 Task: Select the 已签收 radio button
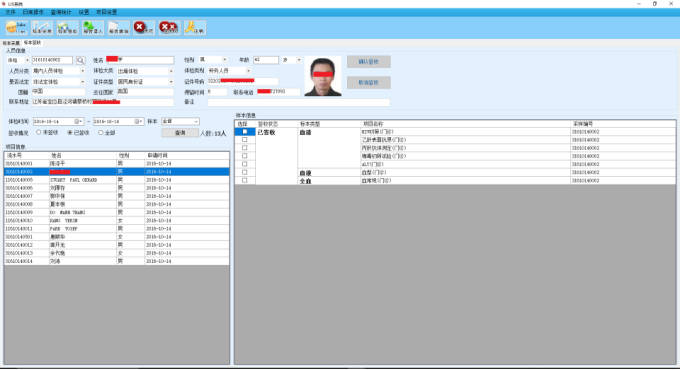70,132
